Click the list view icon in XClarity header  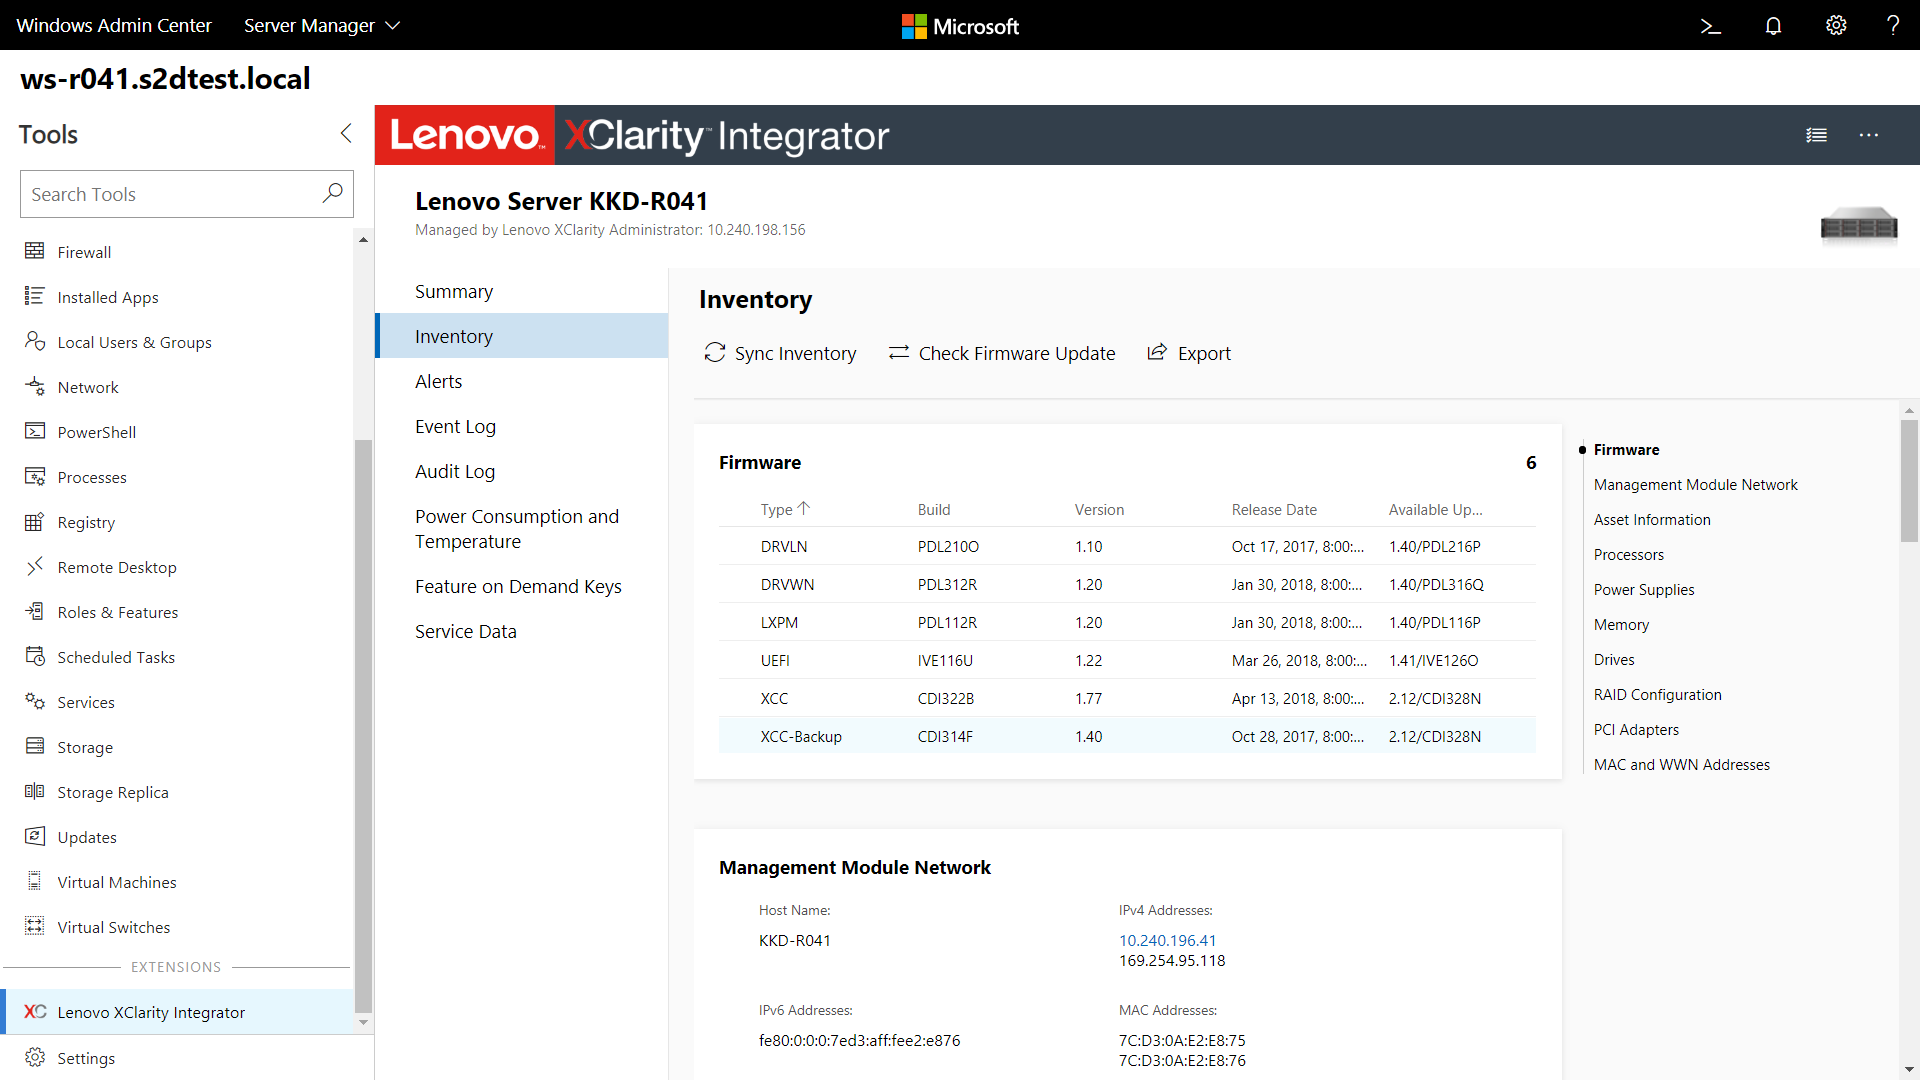(x=1817, y=133)
